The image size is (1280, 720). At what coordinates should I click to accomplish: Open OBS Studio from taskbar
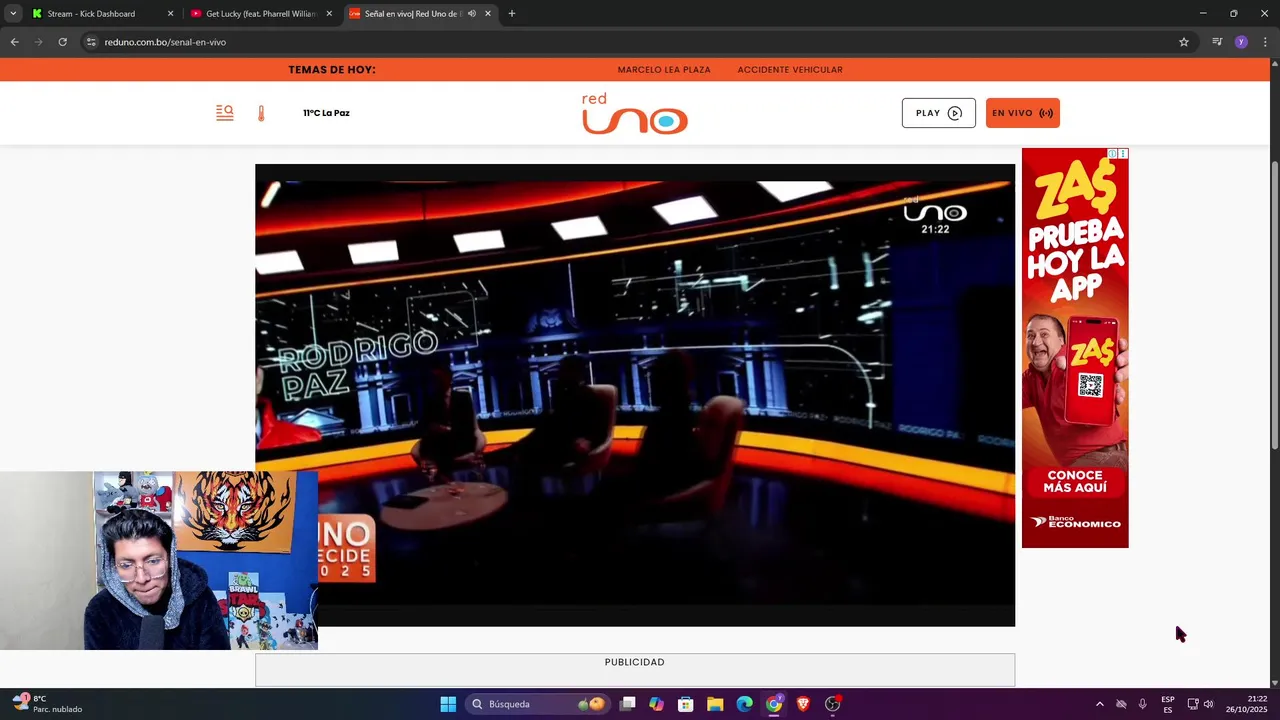point(833,704)
